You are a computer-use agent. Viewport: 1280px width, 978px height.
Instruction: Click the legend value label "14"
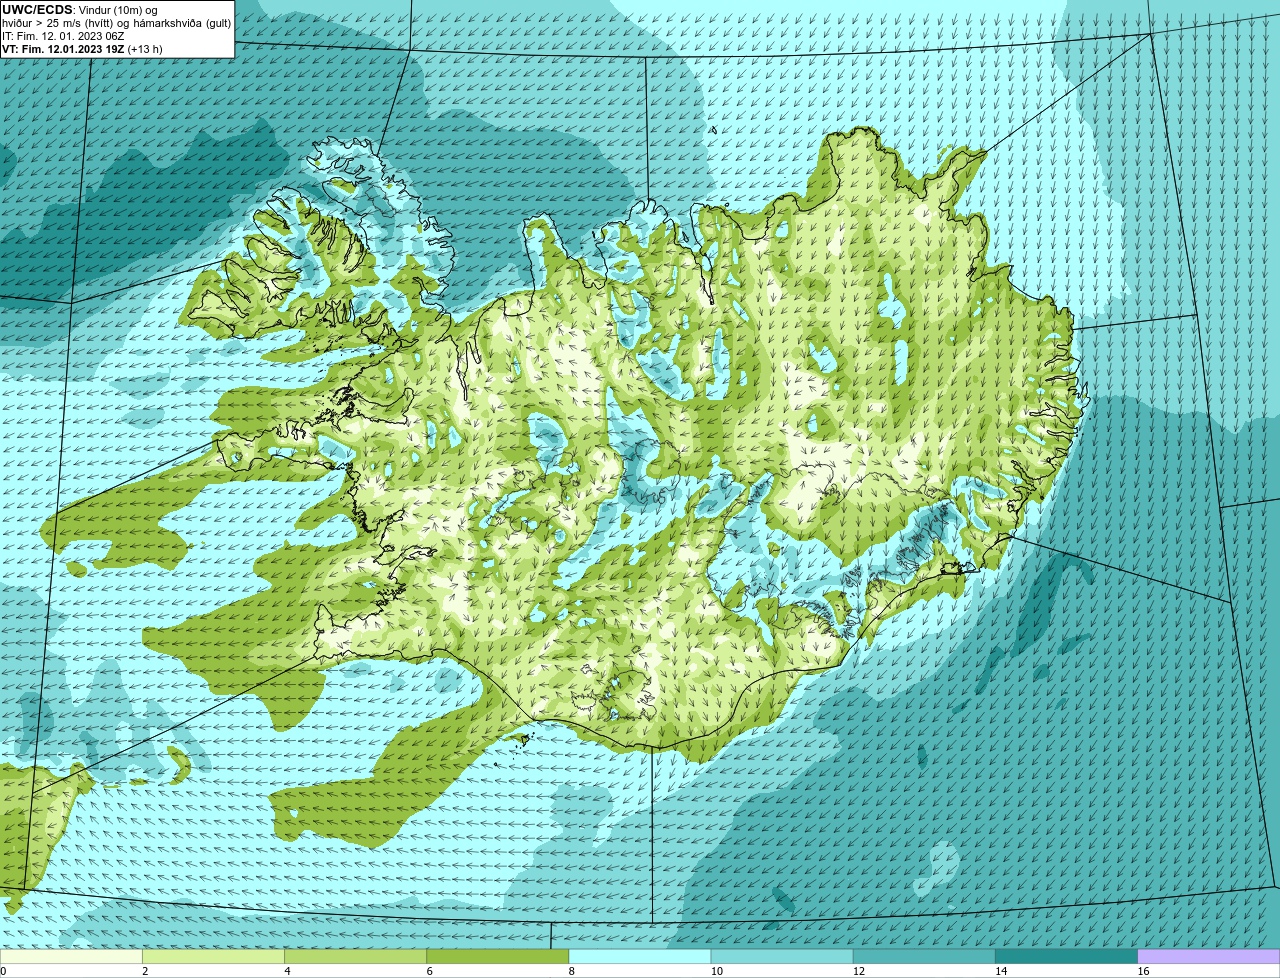coord(1001,971)
